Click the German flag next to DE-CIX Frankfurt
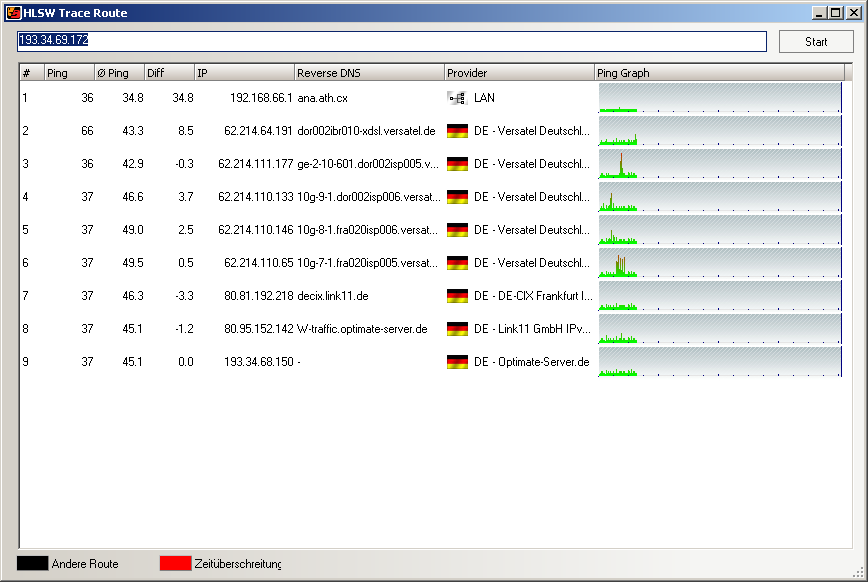868x582 pixels. tap(457, 296)
